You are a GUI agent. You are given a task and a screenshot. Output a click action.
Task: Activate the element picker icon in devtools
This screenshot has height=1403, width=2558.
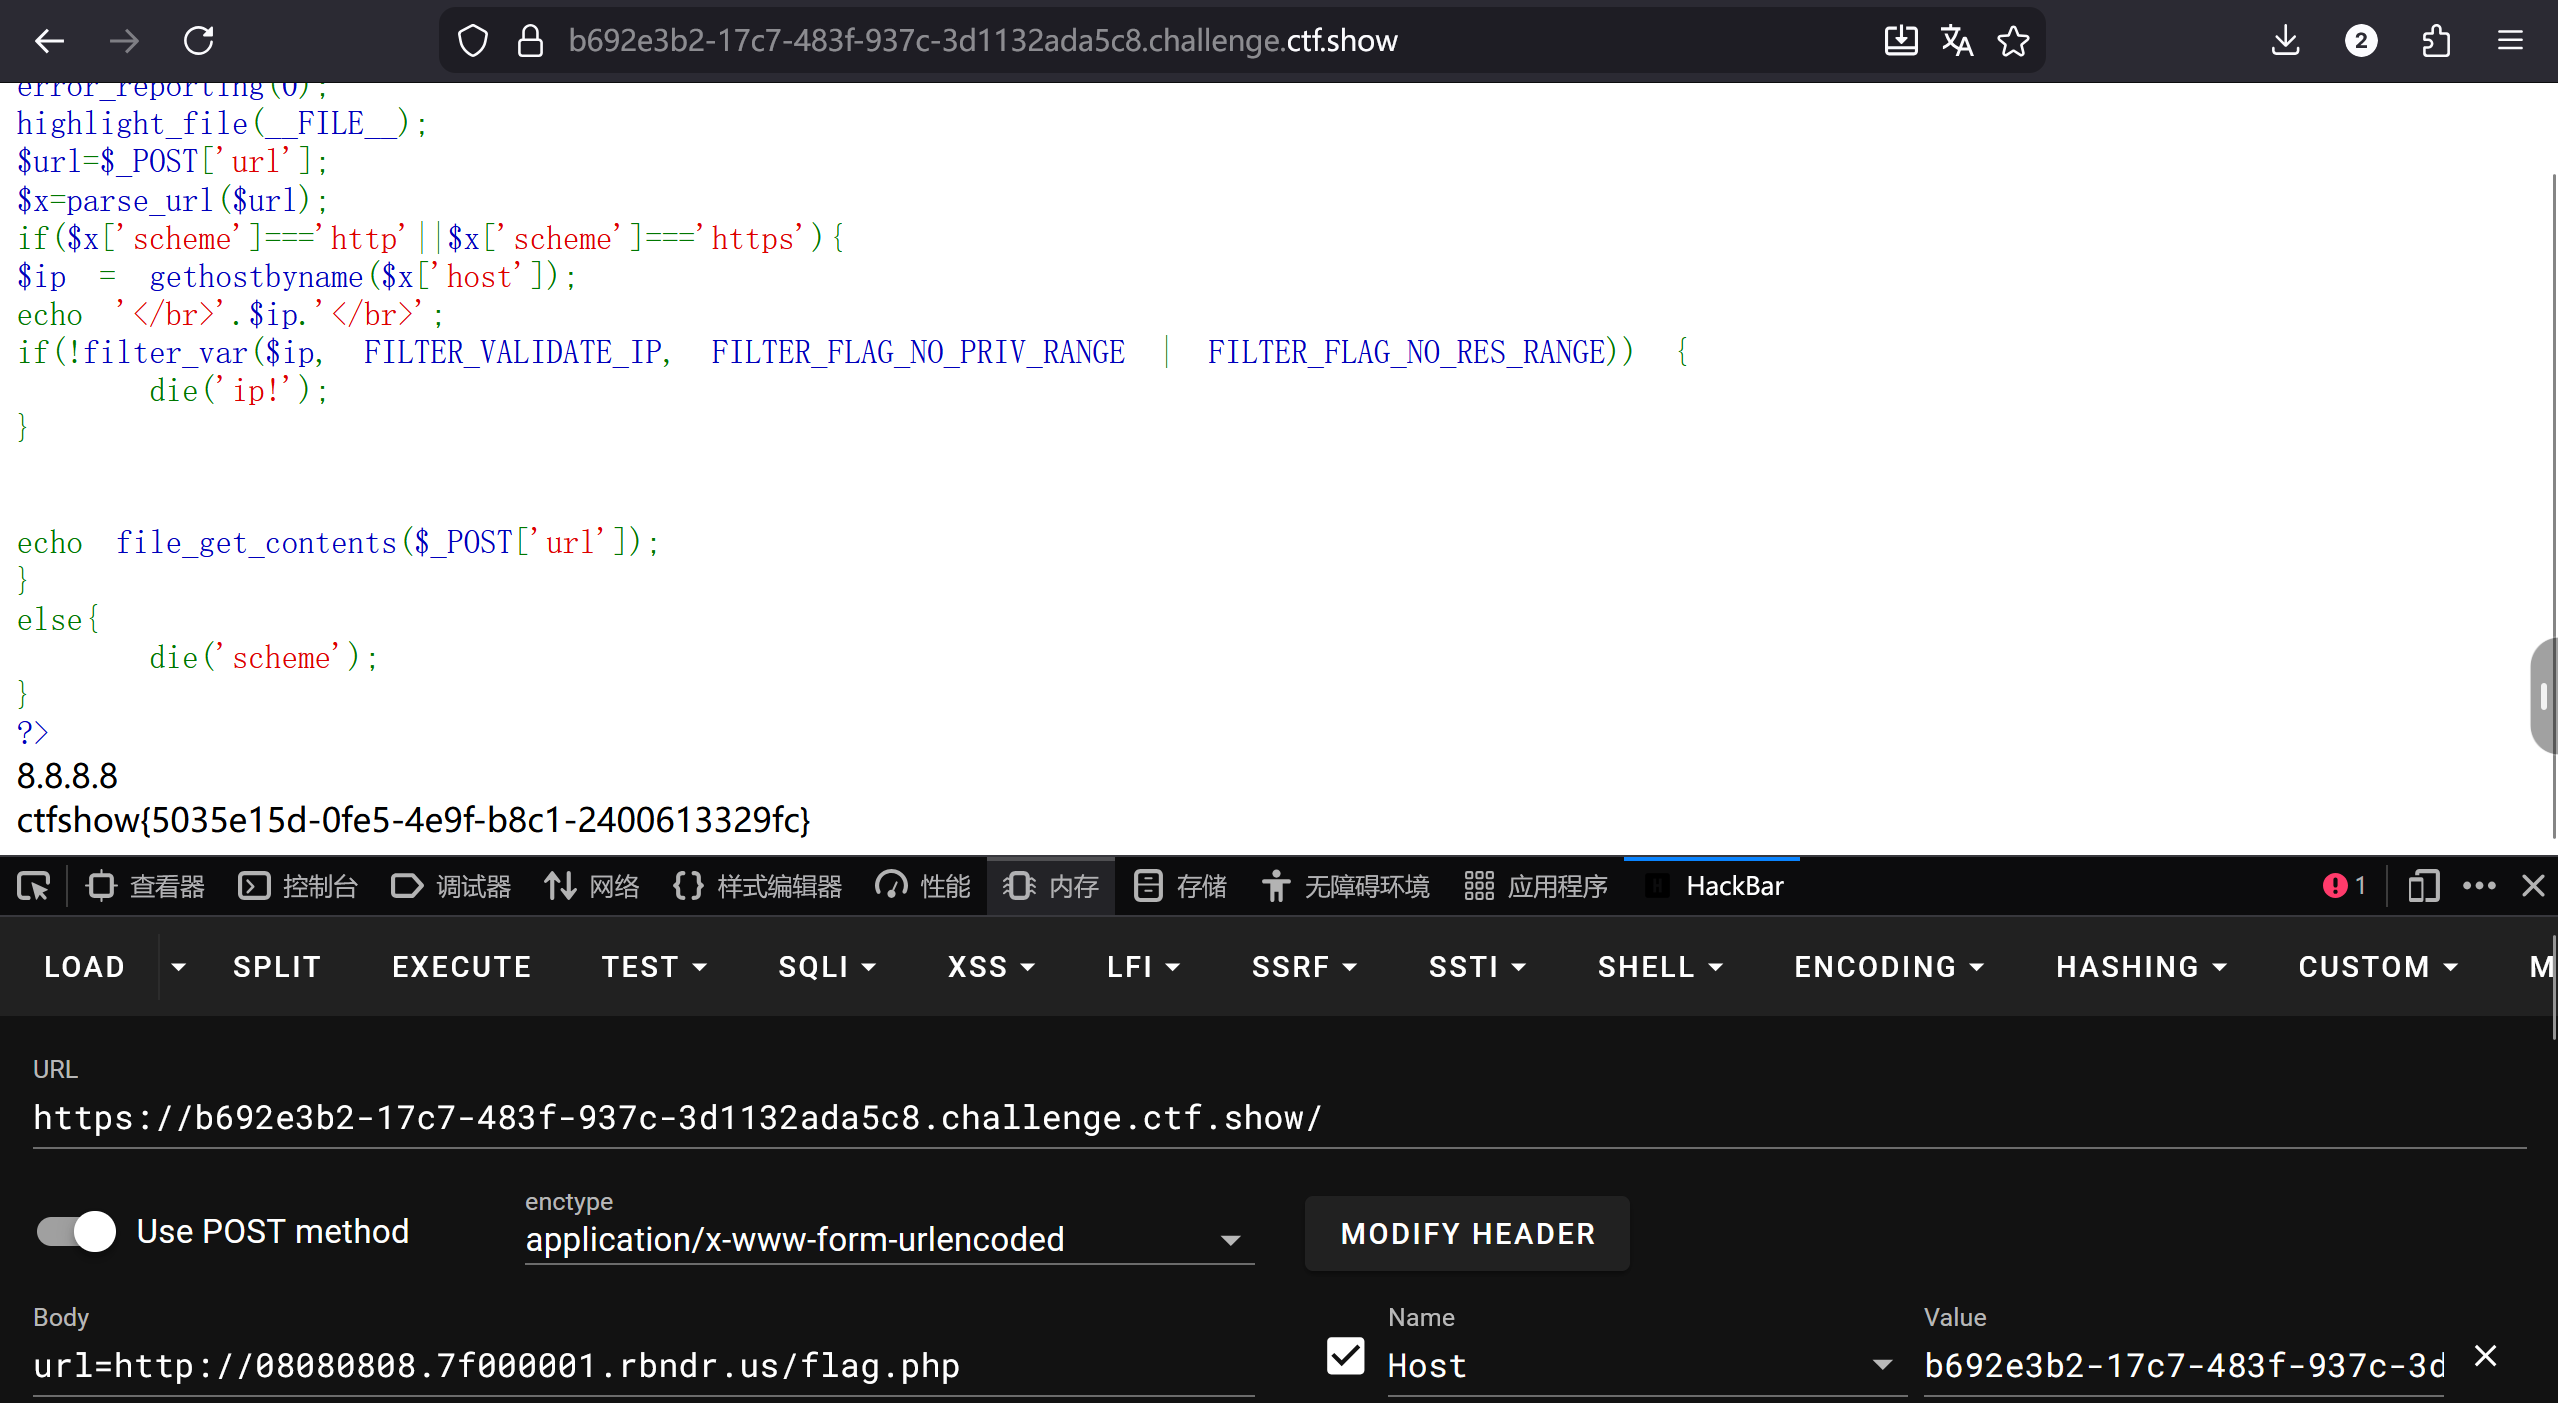tap(33, 886)
